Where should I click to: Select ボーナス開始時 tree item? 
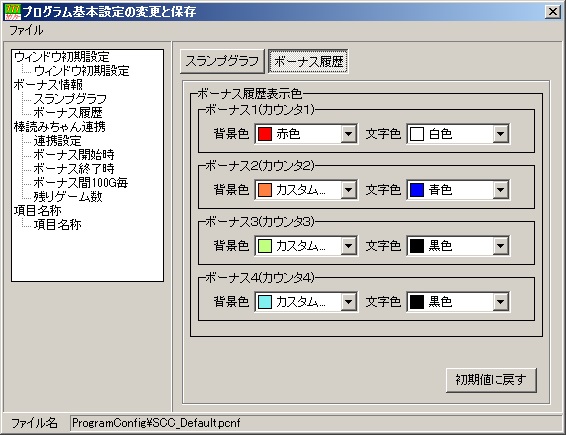point(74,155)
